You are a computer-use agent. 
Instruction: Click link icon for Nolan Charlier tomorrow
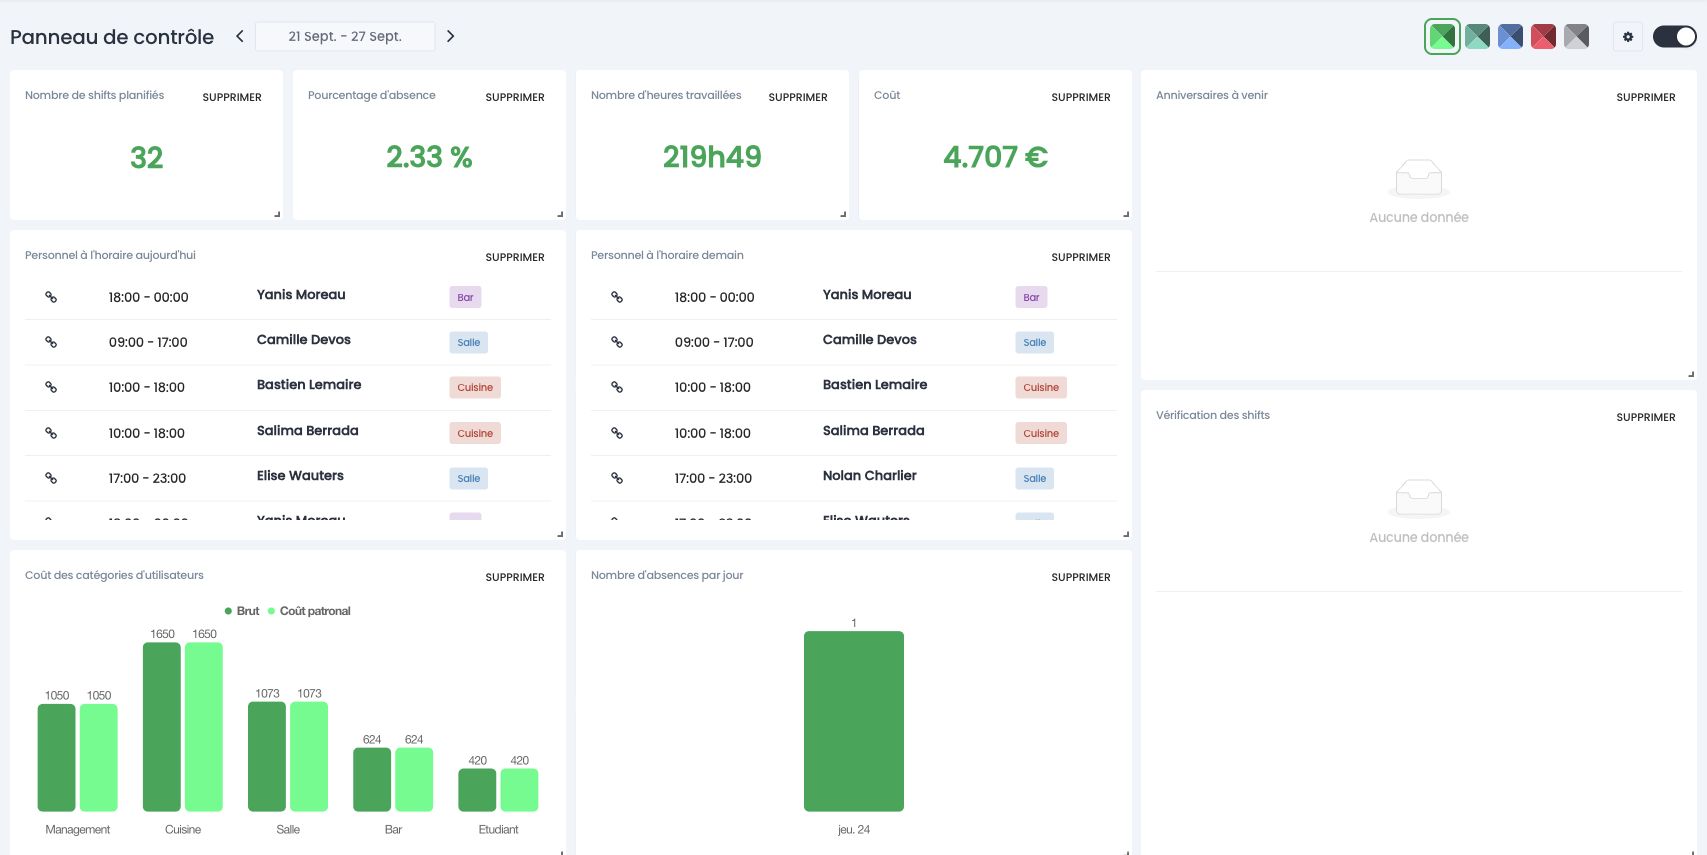617,478
